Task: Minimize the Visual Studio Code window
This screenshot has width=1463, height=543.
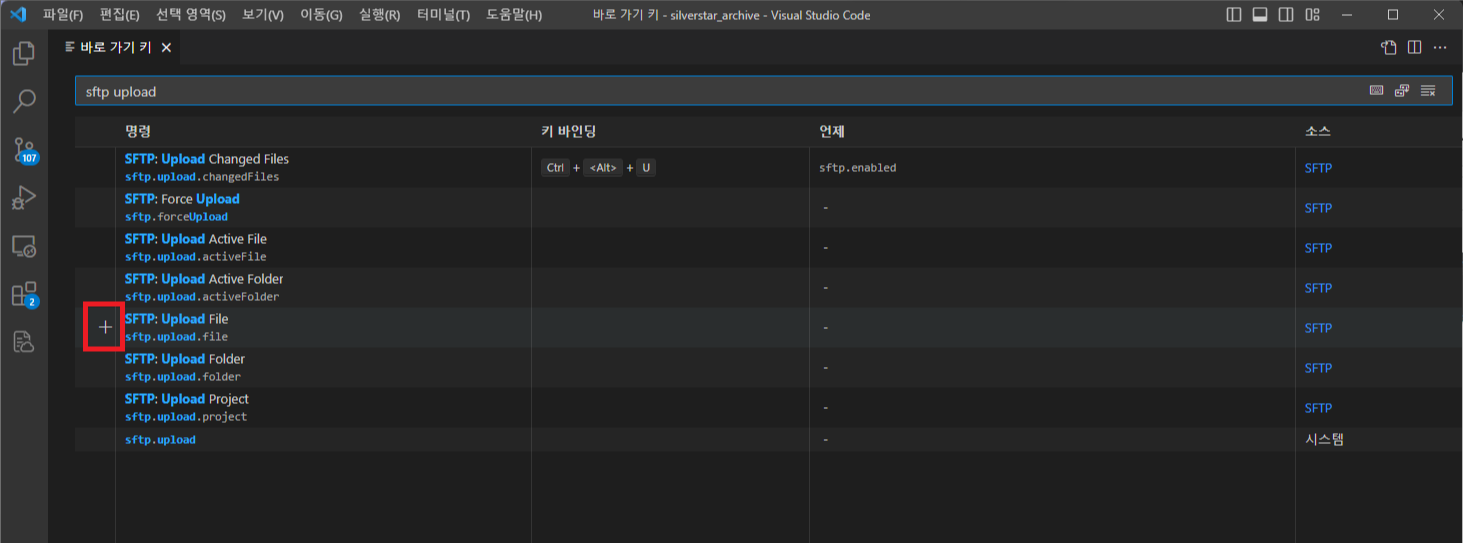Action: point(1348,15)
